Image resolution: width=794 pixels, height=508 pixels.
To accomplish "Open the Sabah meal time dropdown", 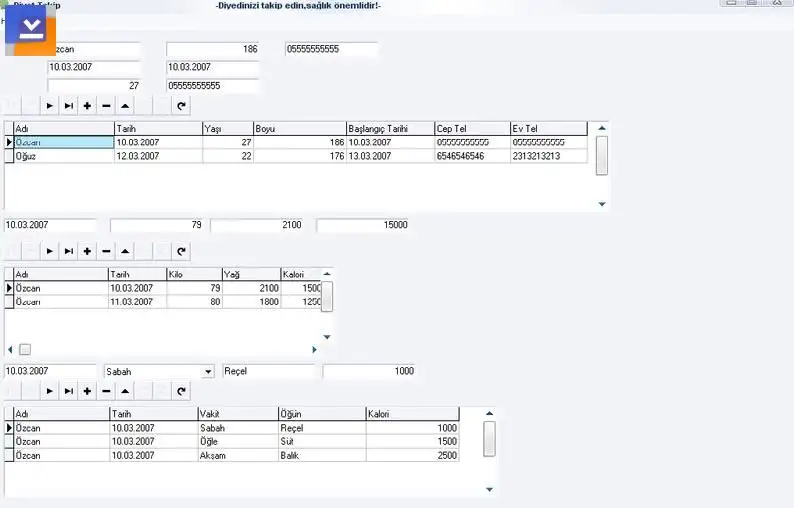I will click(x=208, y=371).
